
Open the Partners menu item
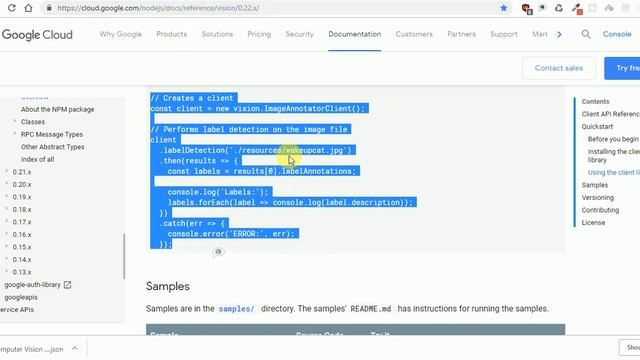462,34
